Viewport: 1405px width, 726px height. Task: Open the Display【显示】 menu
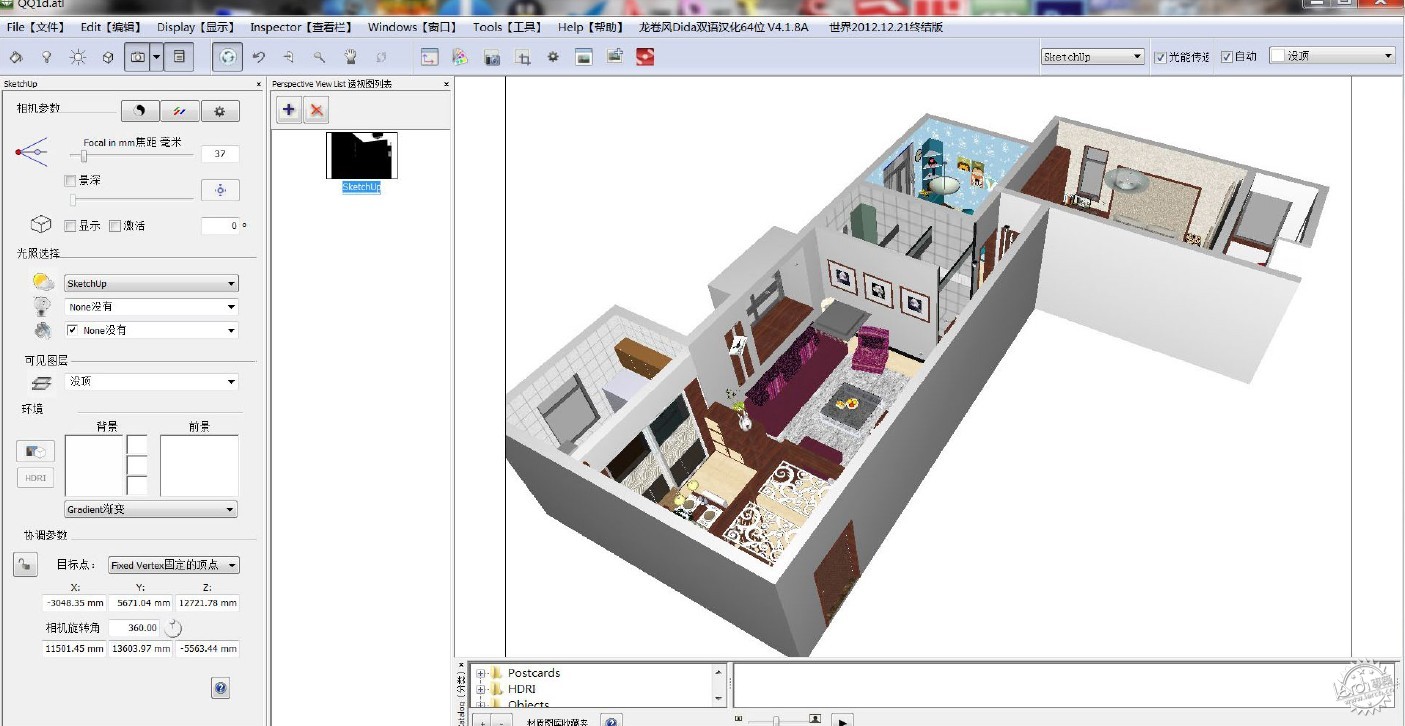[x=196, y=27]
